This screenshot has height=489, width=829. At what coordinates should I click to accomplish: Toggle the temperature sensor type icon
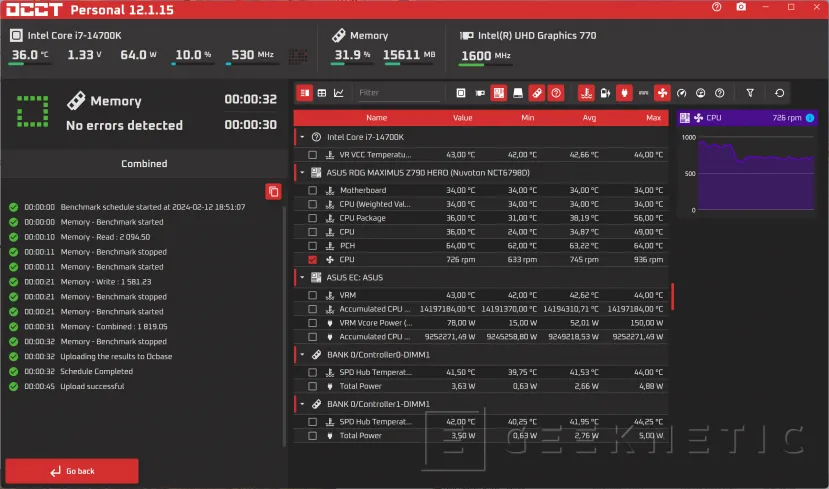pos(586,93)
